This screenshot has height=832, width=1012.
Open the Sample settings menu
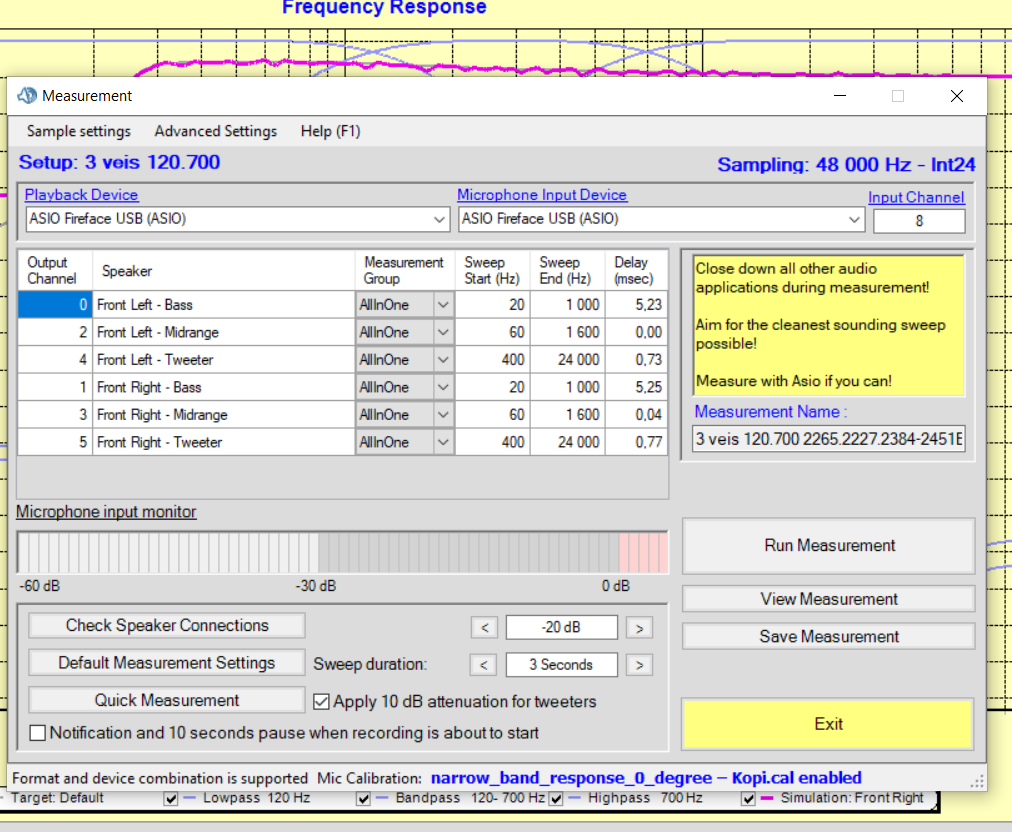point(78,131)
